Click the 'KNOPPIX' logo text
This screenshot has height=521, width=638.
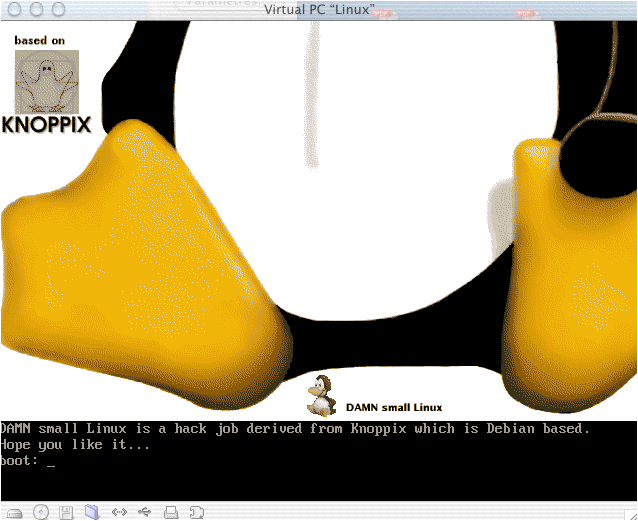[x=46, y=125]
